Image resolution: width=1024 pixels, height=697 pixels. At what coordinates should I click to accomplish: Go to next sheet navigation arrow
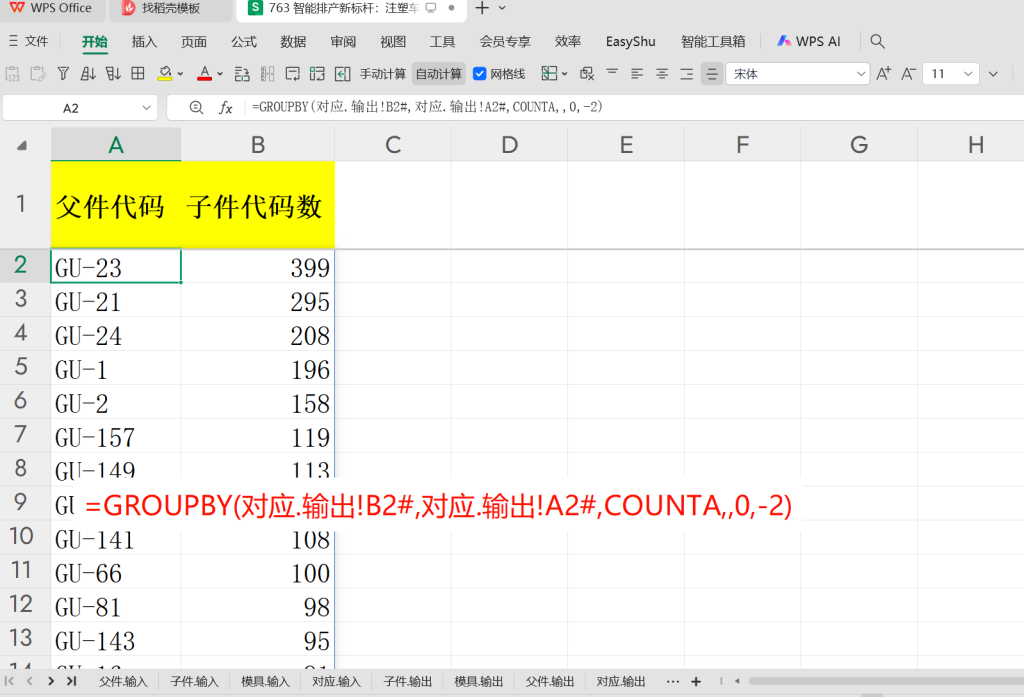[x=51, y=681]
